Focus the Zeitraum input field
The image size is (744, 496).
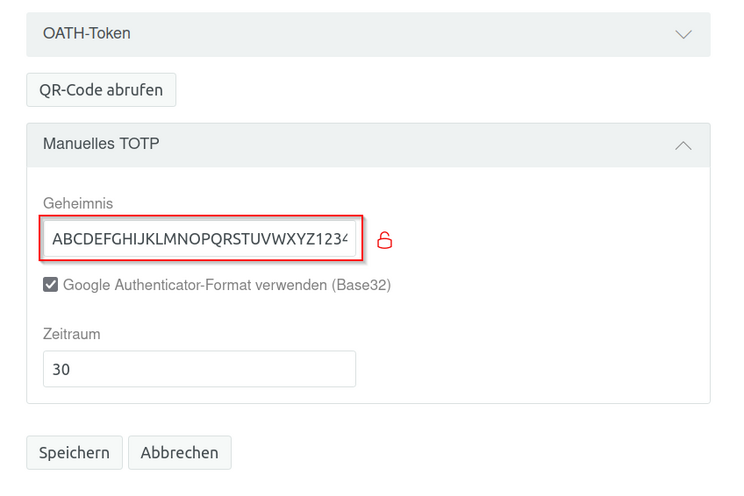[x=200, y=369]
